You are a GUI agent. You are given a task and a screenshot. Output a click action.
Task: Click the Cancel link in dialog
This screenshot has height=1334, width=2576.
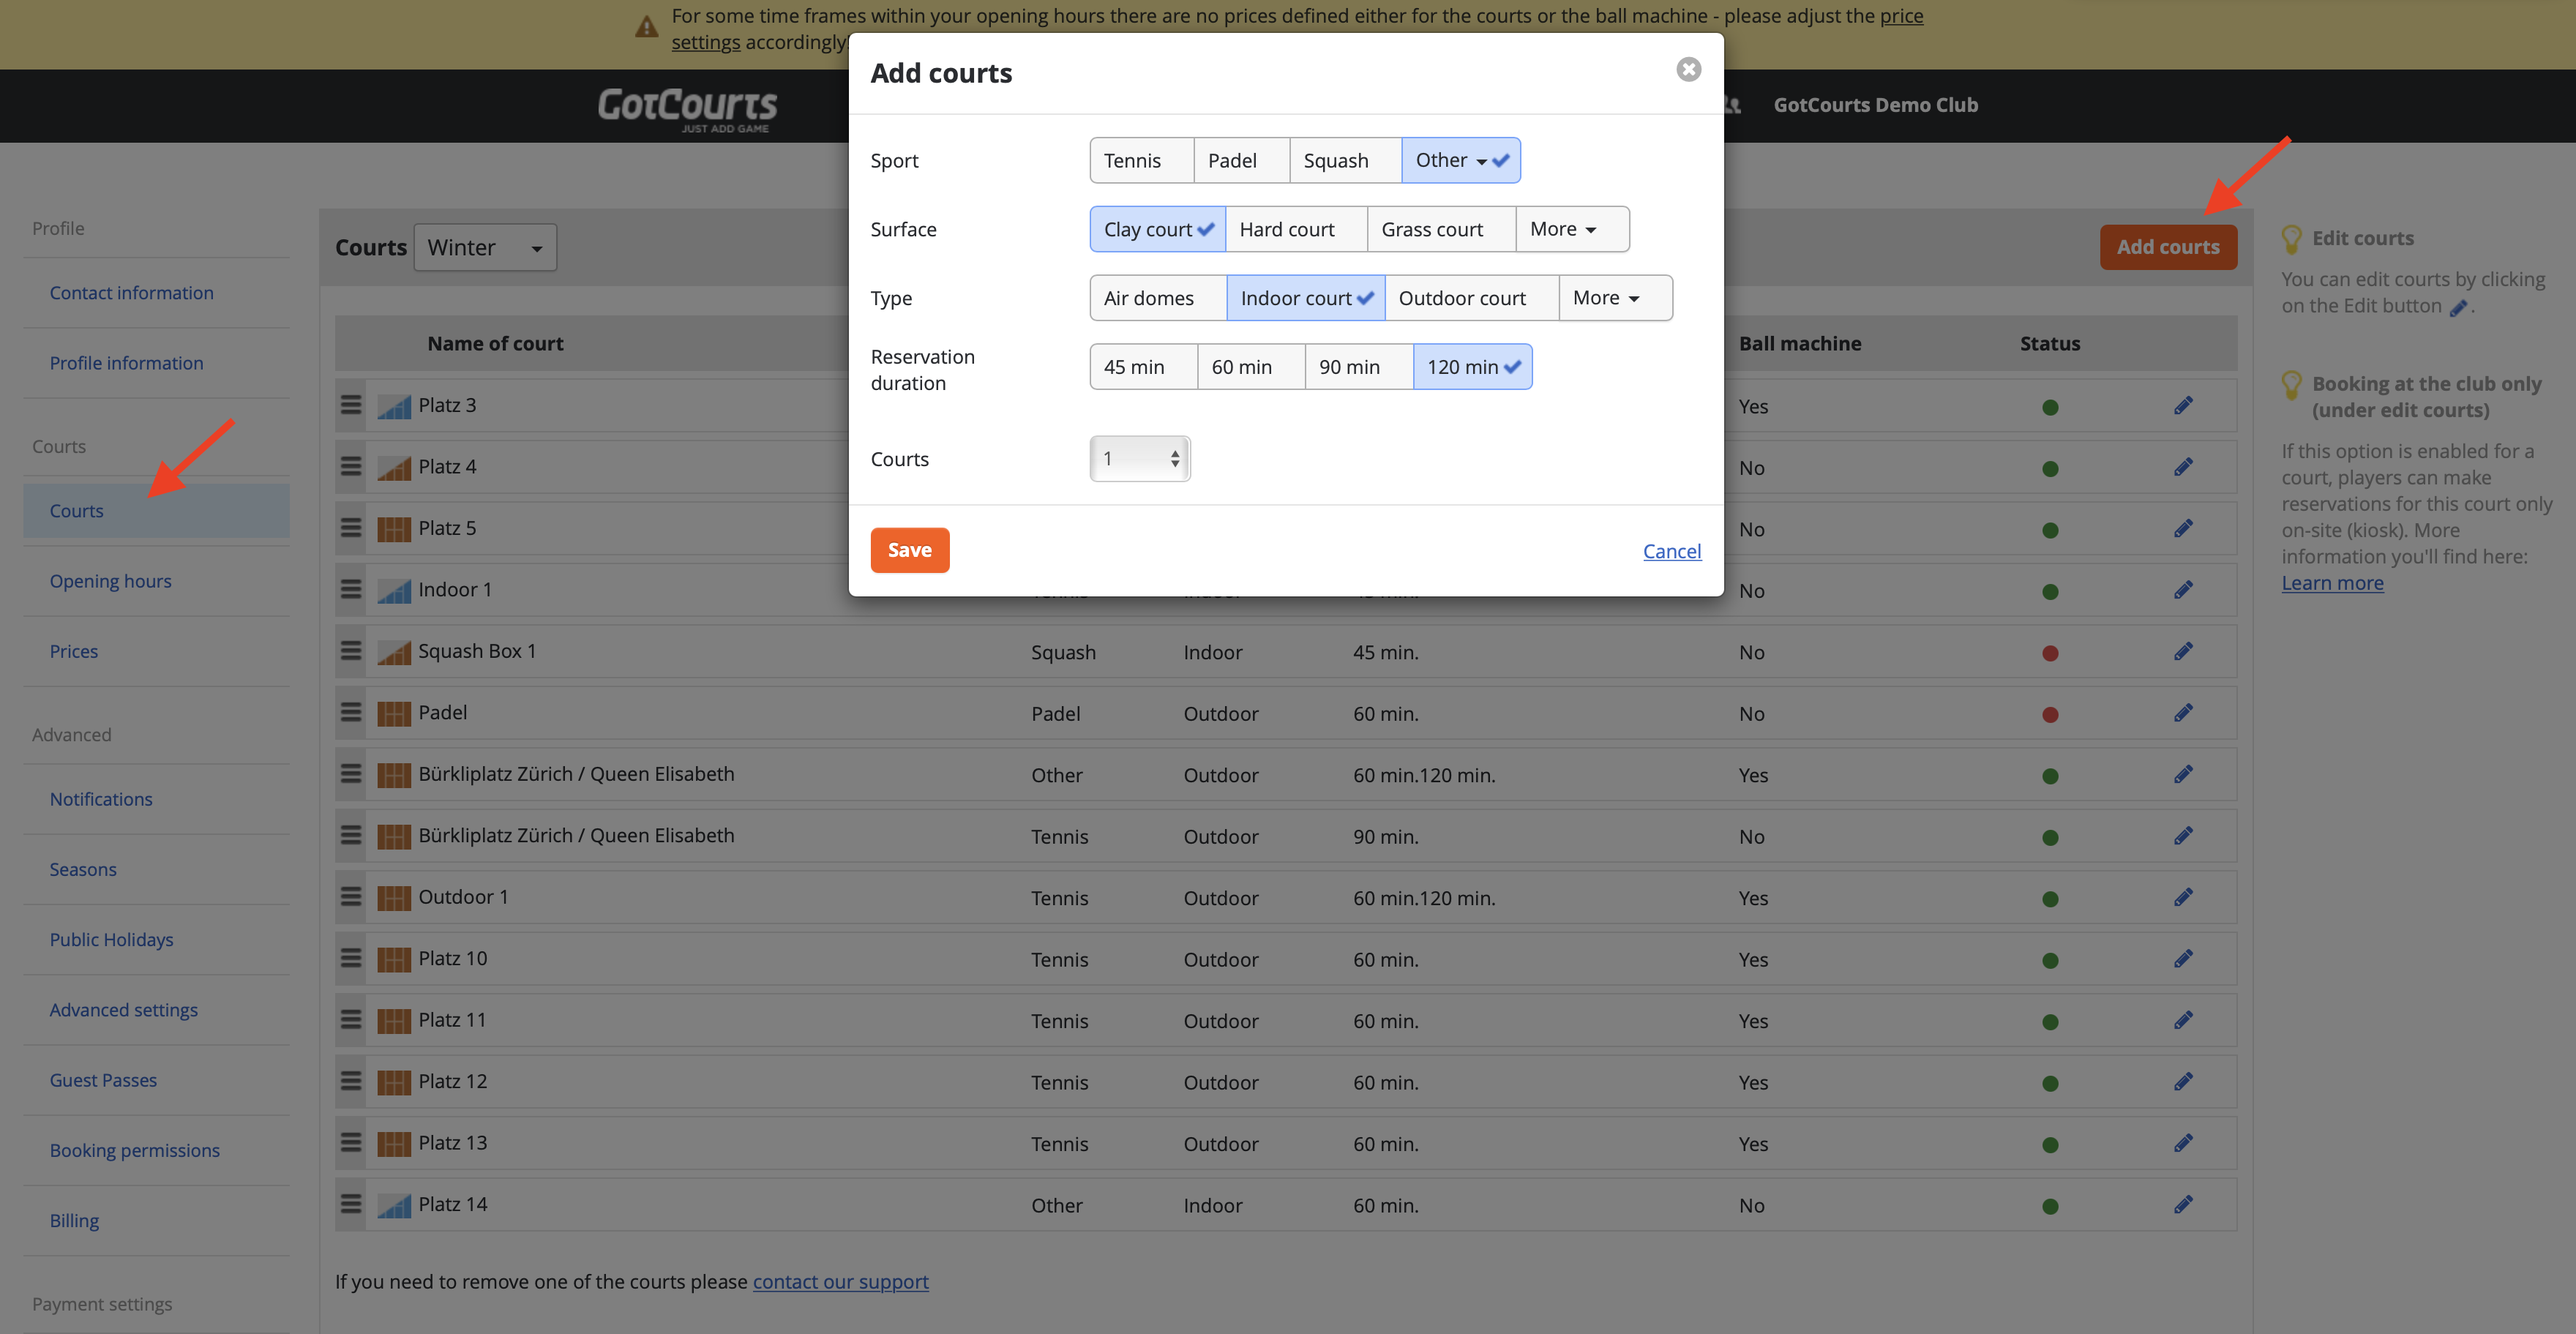[1672, 551]
